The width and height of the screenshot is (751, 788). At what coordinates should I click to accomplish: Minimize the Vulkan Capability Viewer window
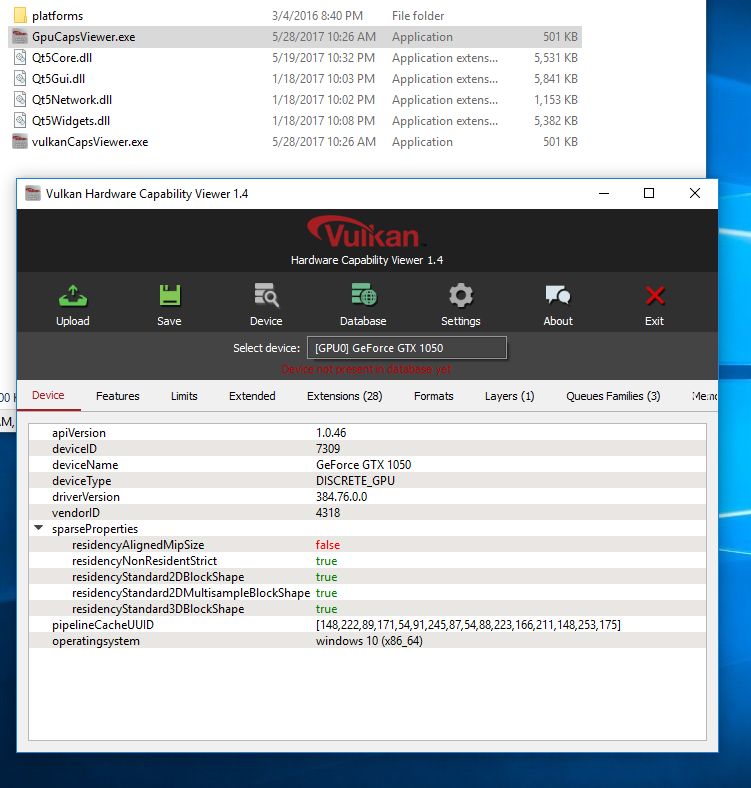point(604,193)
